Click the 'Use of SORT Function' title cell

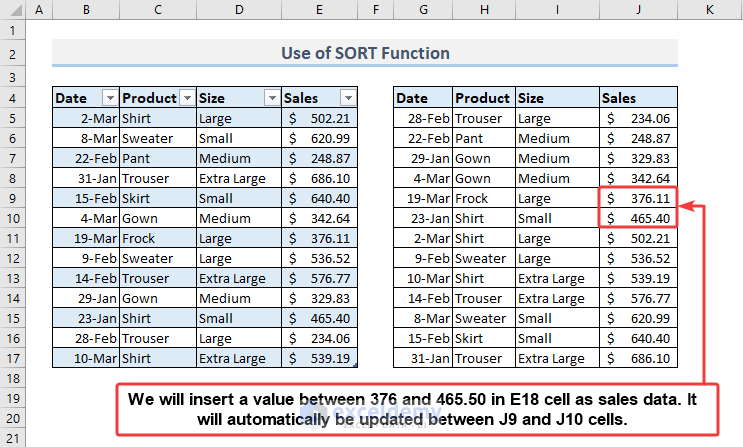coord(364,53)
